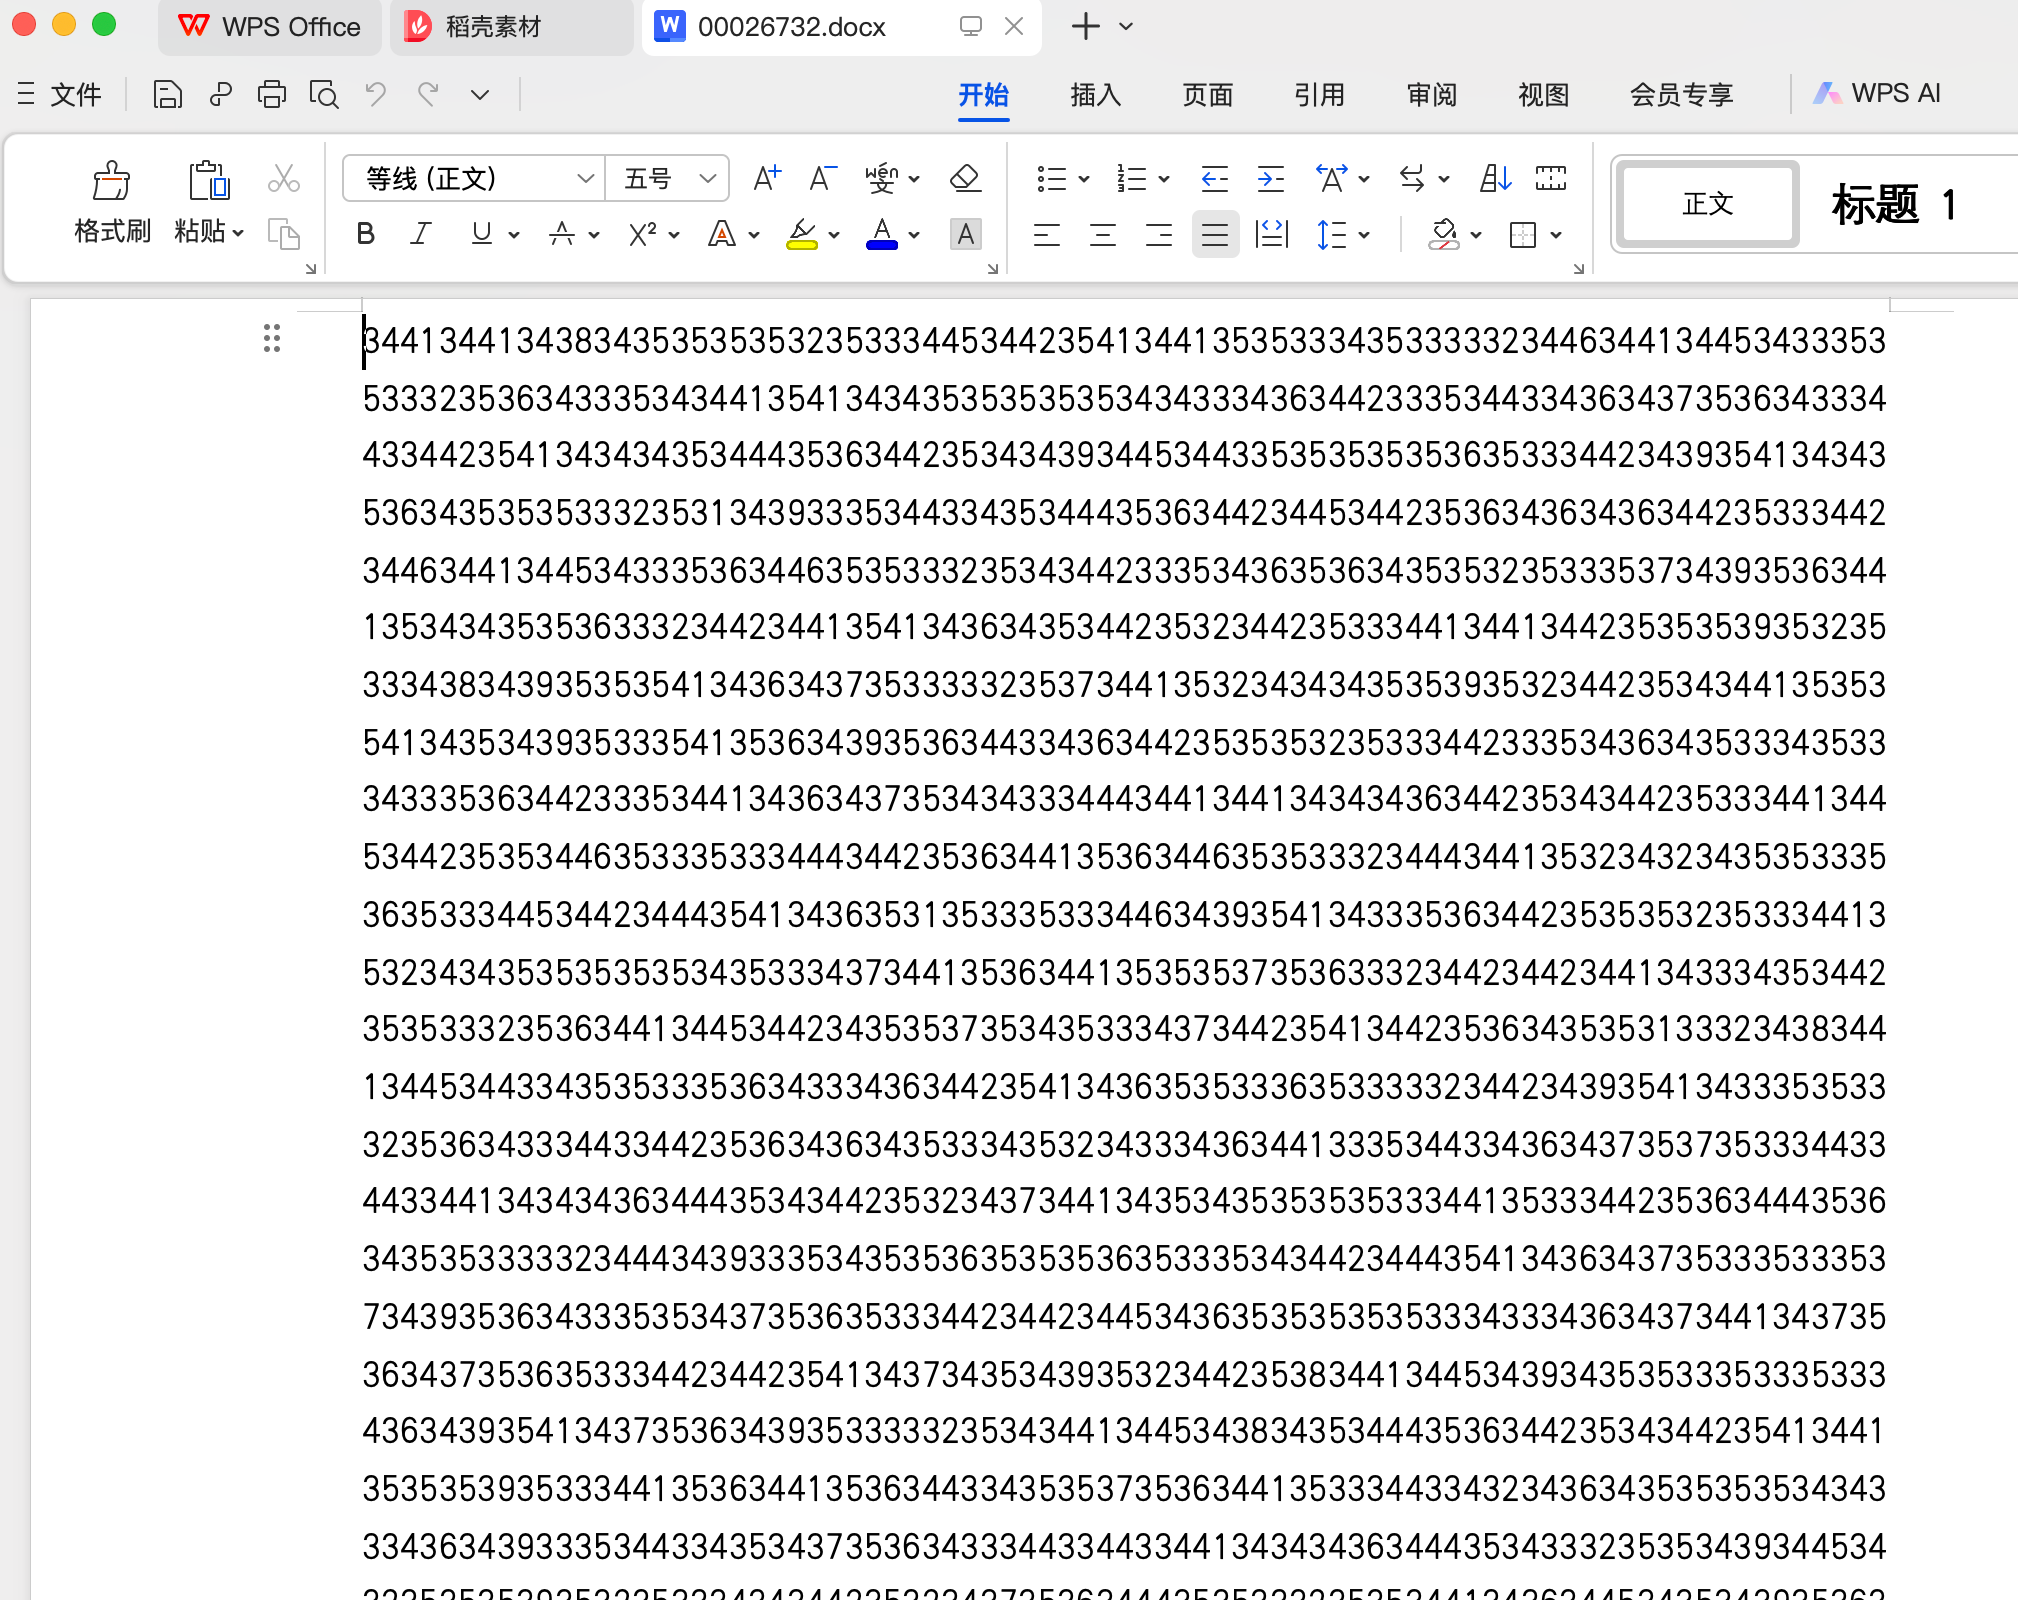Click the Clear Formatting eraser icon
The image size is (2018, 1600).
click(965, 178)
